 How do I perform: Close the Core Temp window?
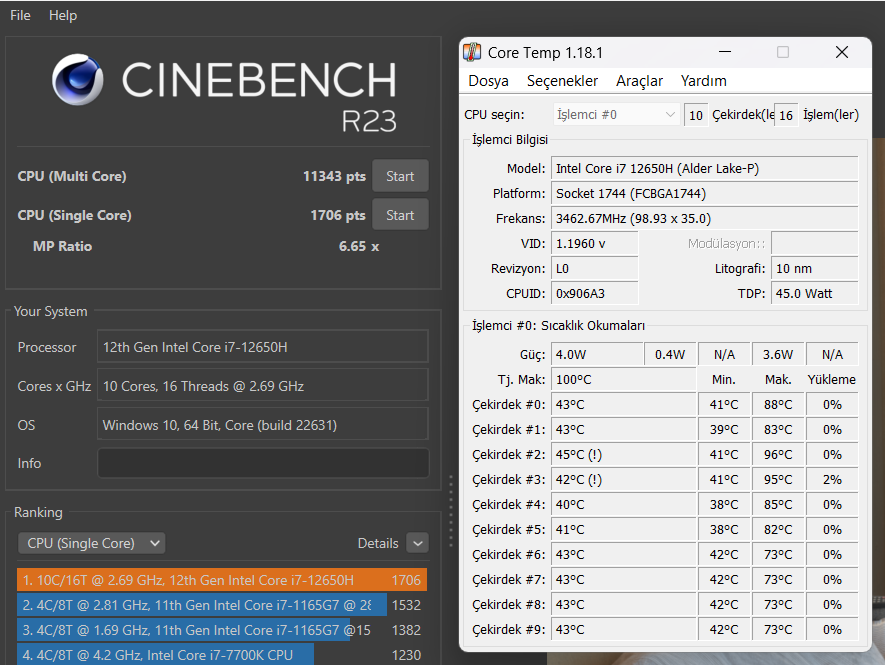[841, 52]
